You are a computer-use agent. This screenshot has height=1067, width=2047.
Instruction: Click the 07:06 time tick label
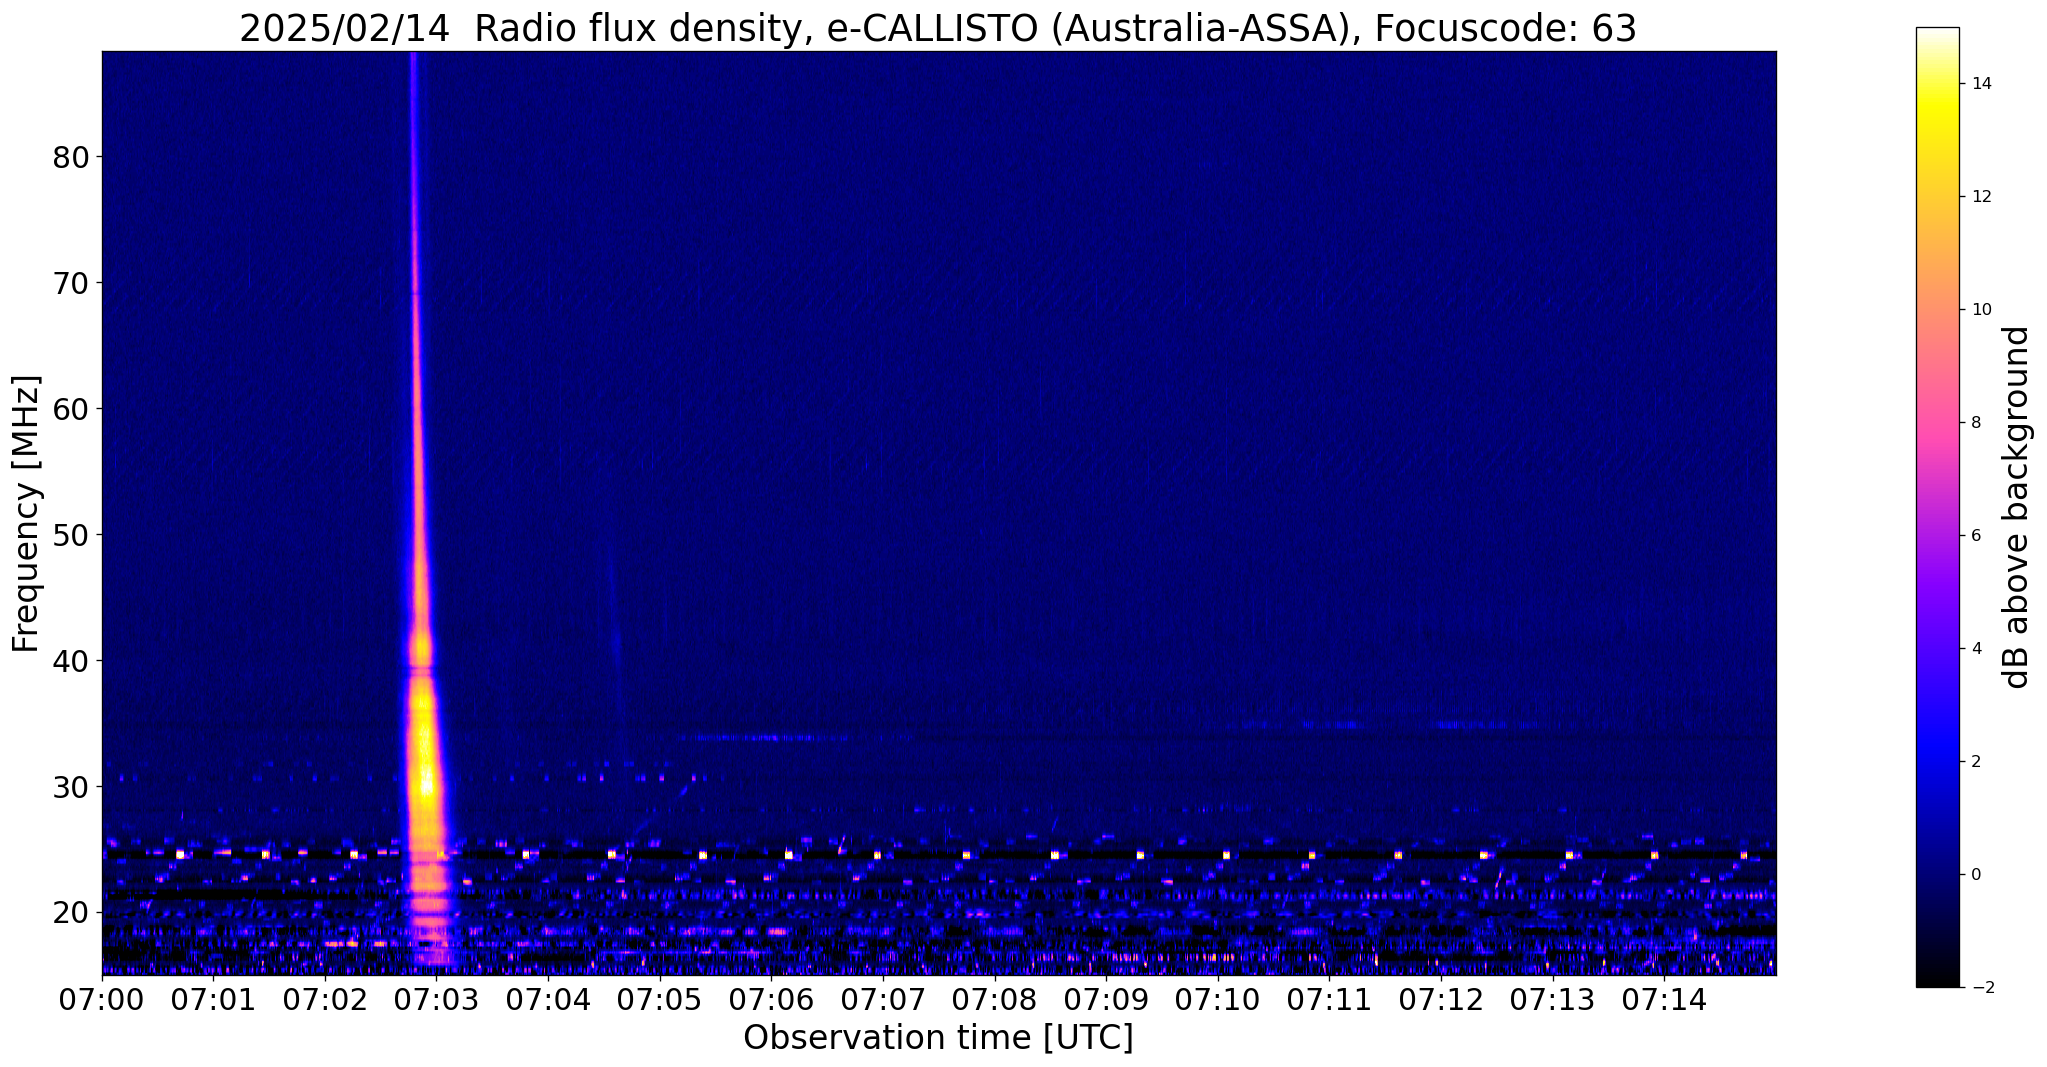772,1000
